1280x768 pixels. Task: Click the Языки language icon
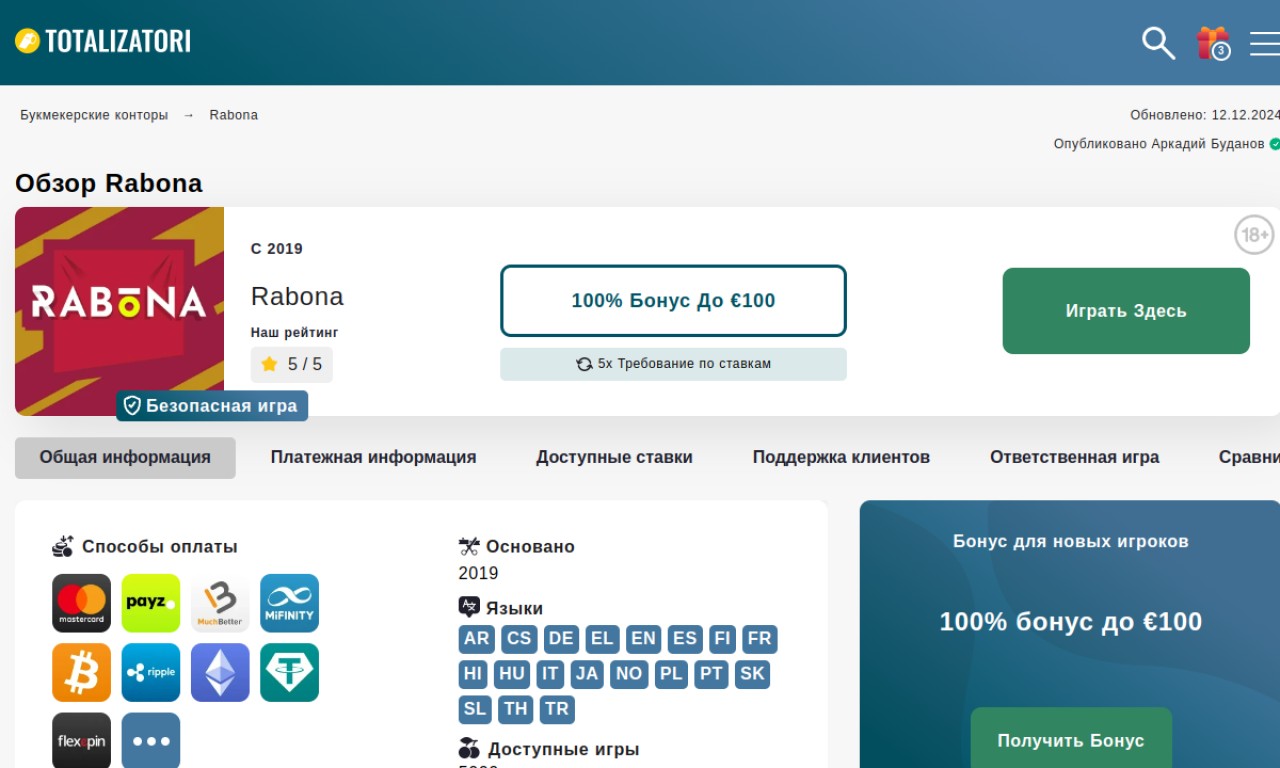point(469,607)
